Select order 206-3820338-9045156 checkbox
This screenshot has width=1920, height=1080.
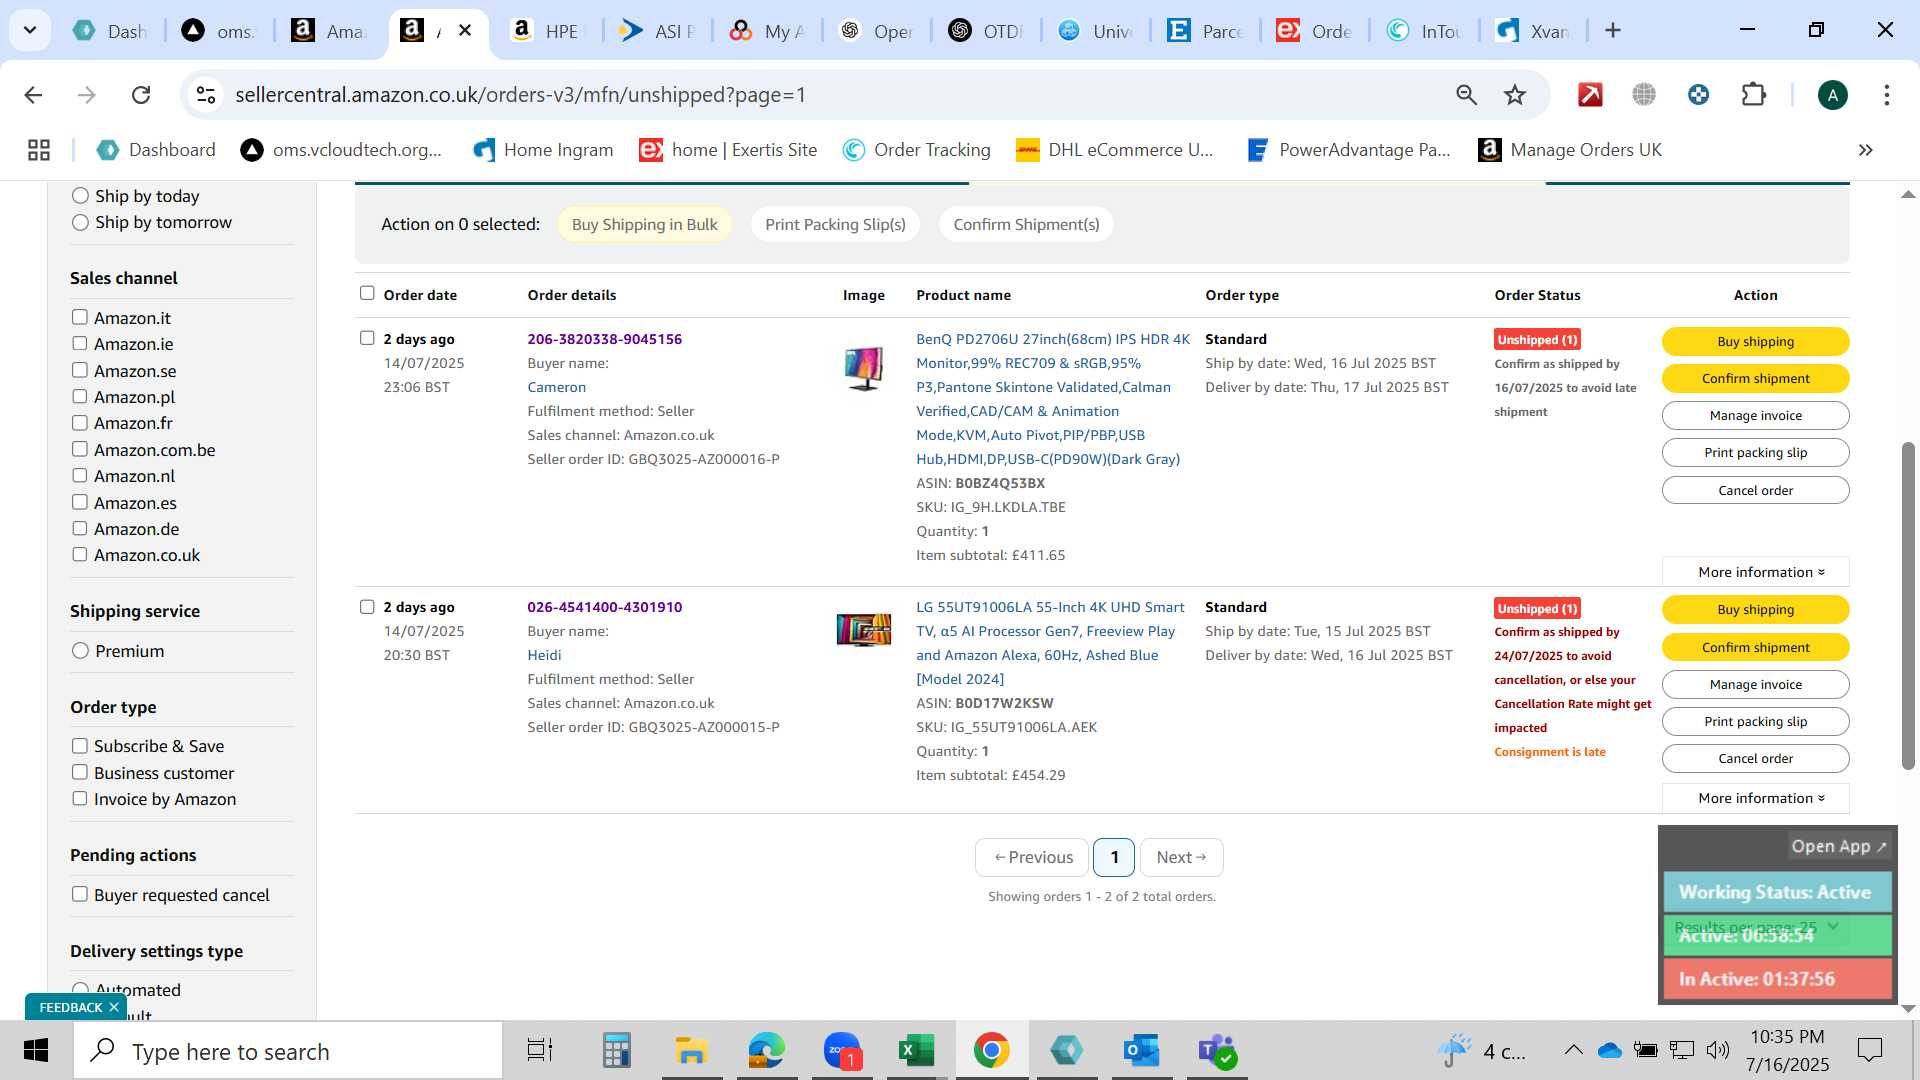click(367, 338)
